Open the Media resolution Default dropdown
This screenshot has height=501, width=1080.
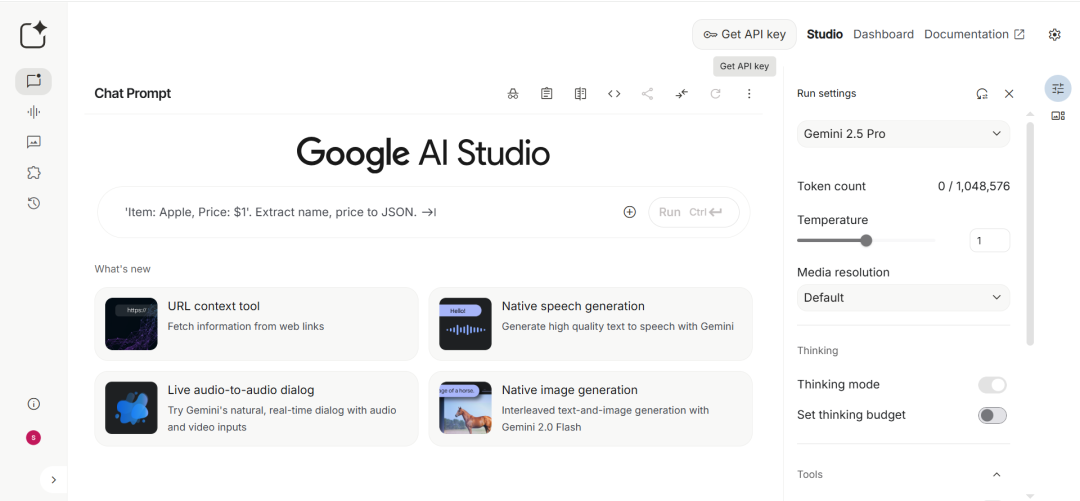[904, 298]
